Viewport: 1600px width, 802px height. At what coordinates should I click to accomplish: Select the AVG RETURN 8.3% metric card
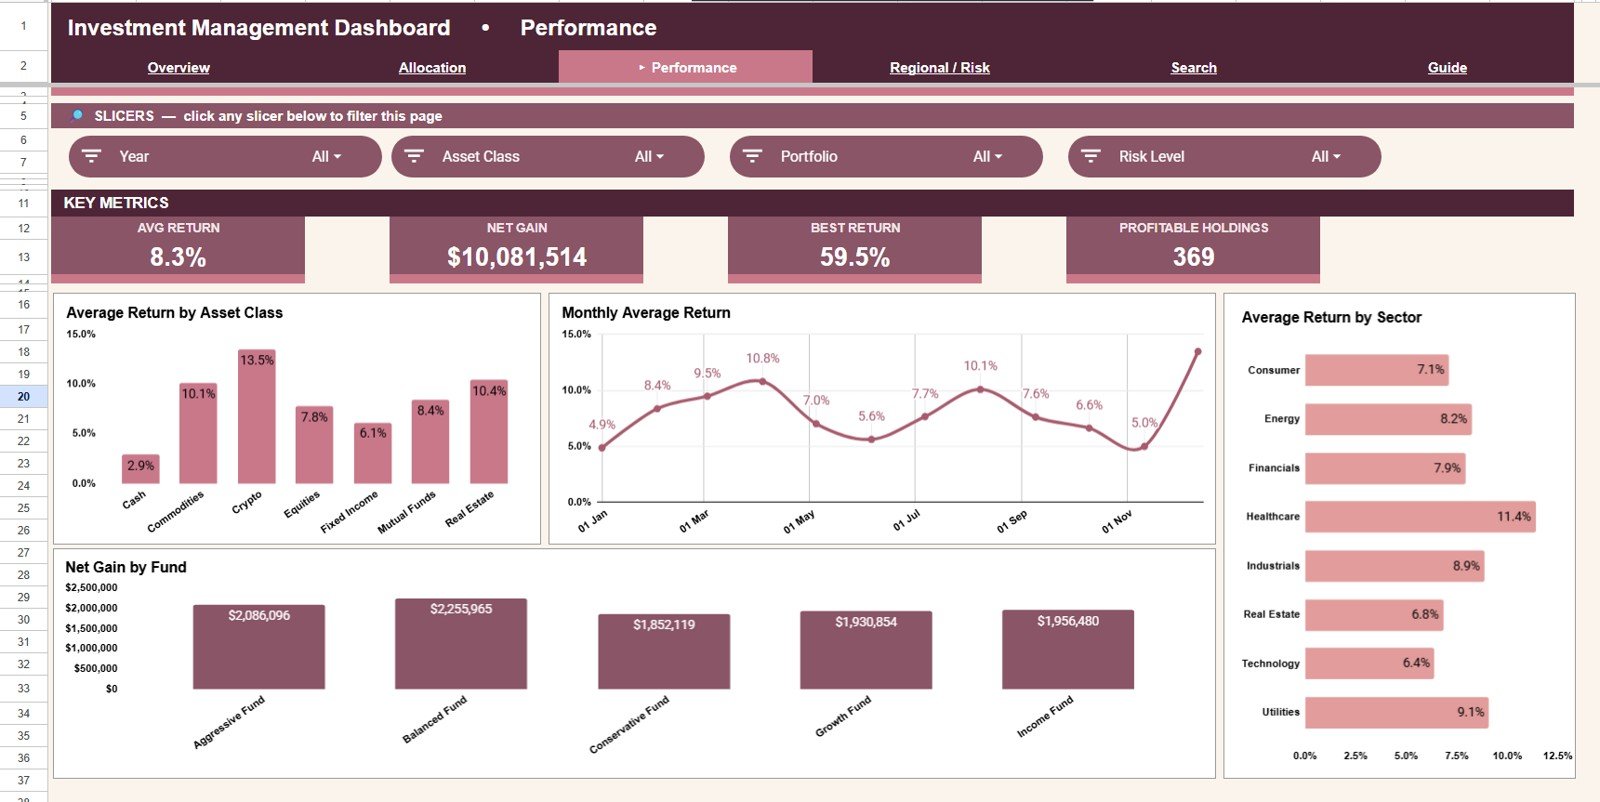click(178, 248)
